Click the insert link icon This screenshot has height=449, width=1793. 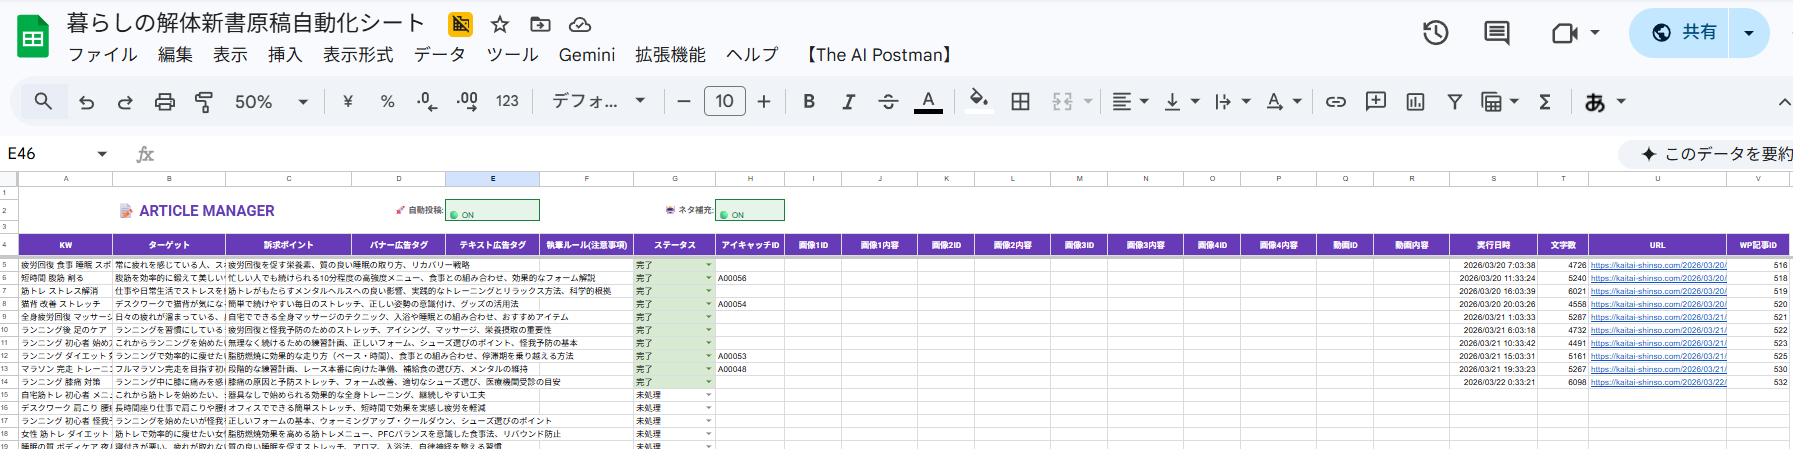[x=1335, y=102]
